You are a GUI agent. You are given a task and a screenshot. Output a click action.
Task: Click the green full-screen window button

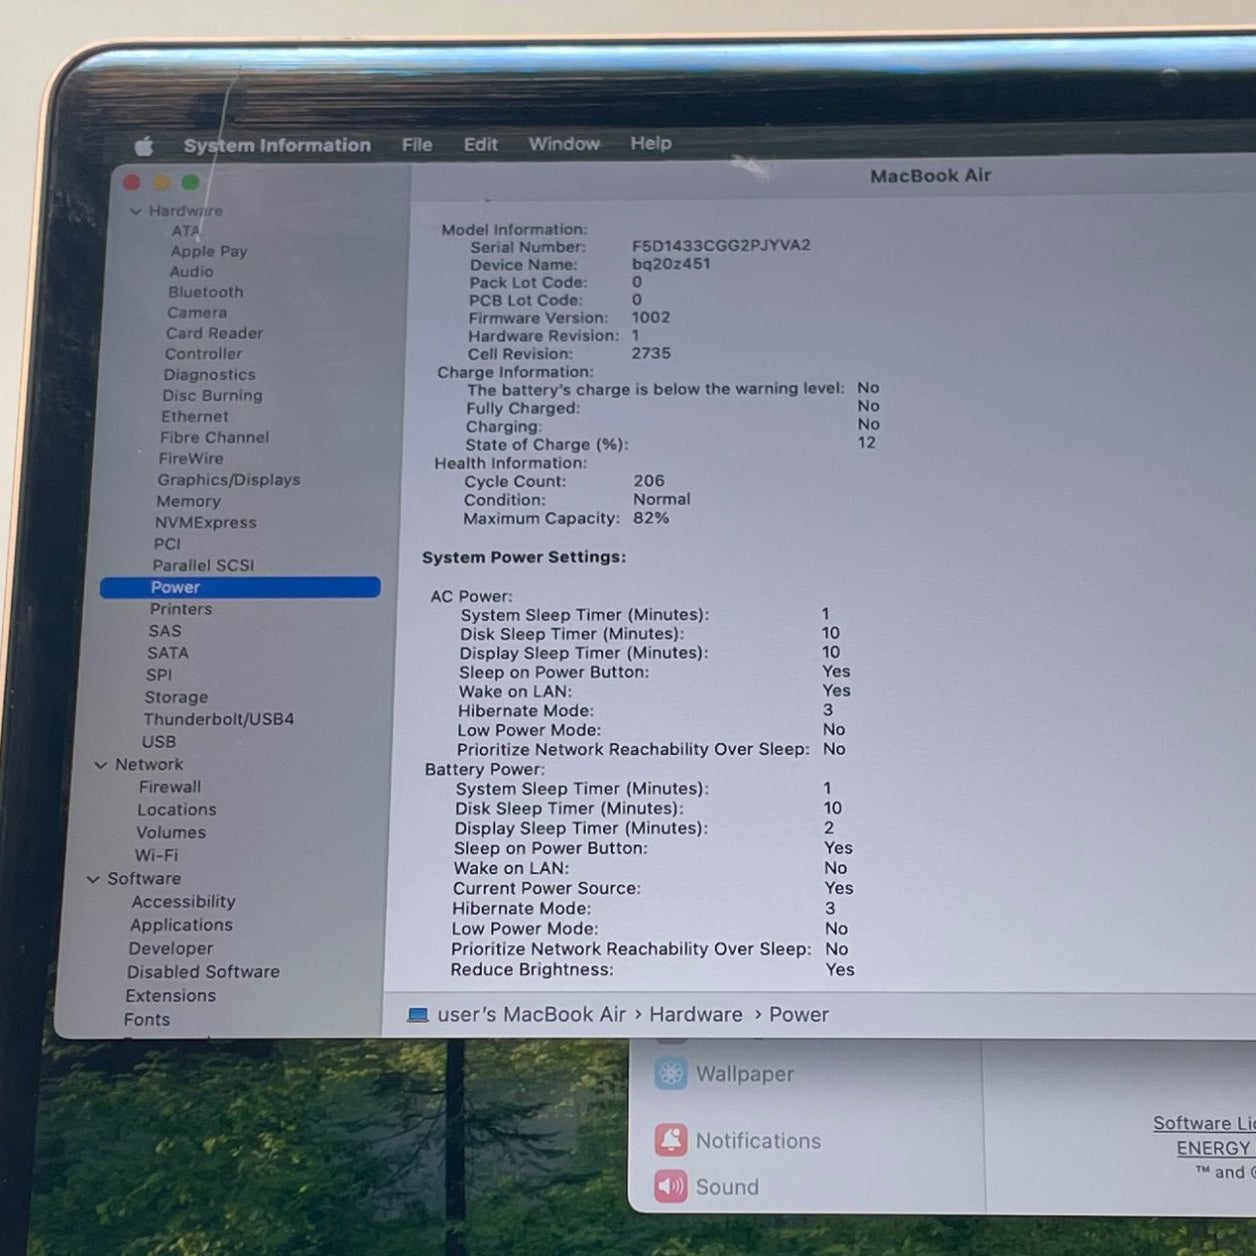[190, 182]
